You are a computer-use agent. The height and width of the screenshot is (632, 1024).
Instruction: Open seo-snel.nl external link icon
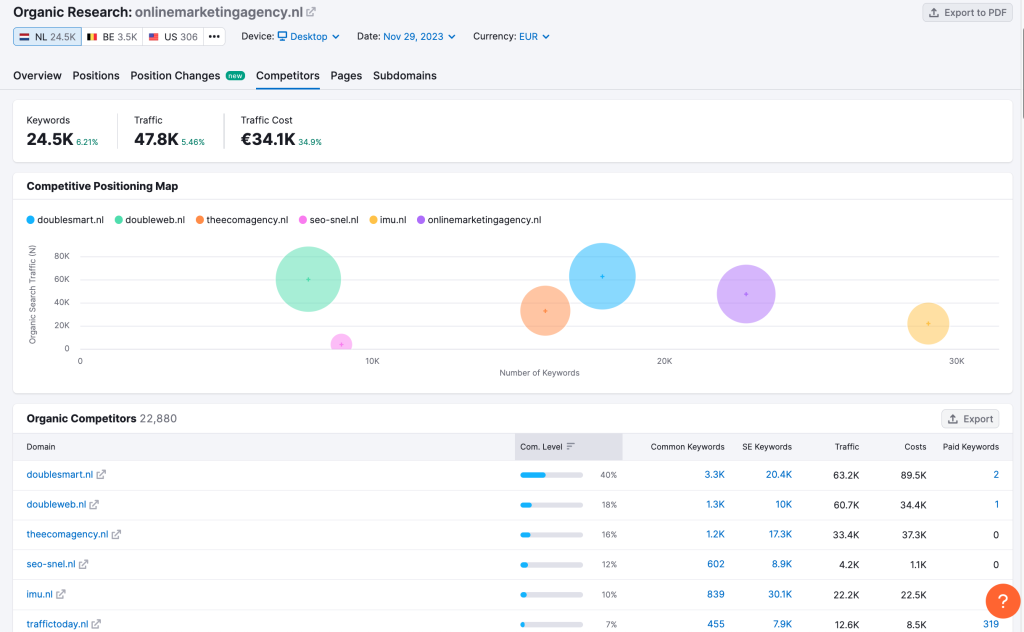[84, 564]
